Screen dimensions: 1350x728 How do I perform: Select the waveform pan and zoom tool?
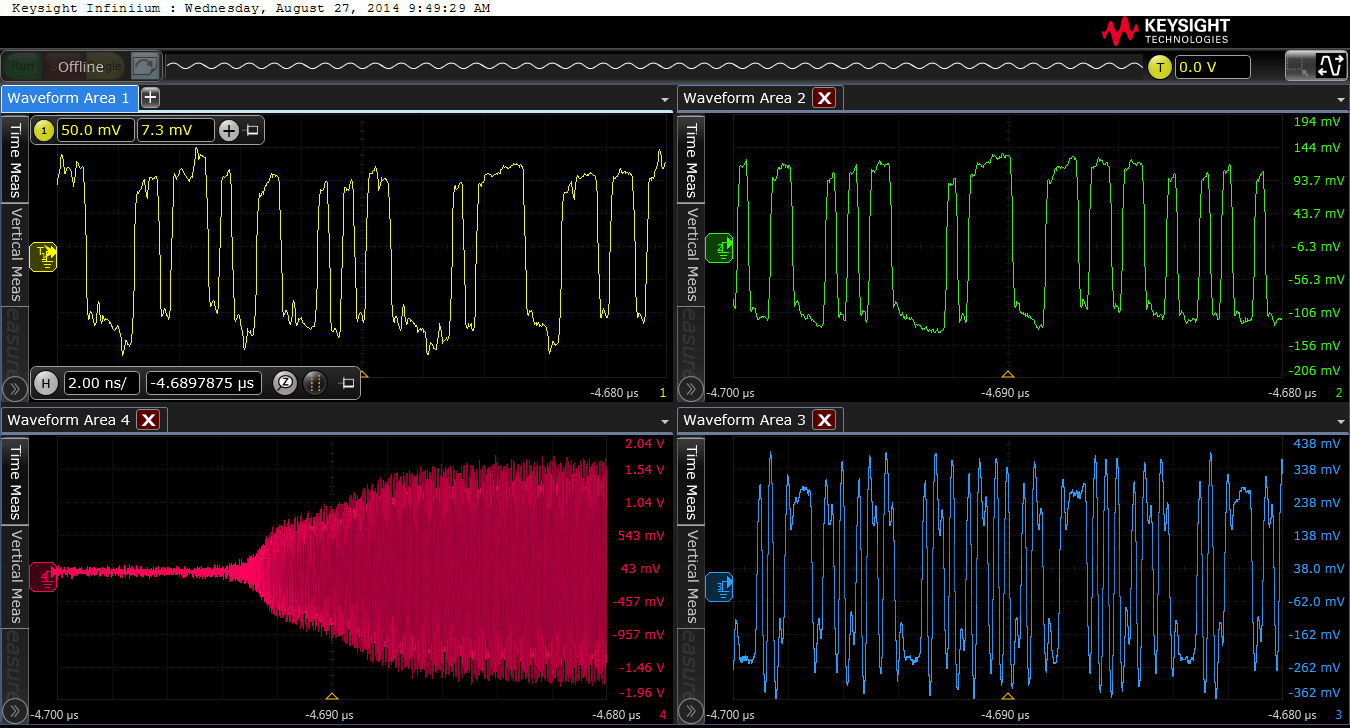[1331, 67]
